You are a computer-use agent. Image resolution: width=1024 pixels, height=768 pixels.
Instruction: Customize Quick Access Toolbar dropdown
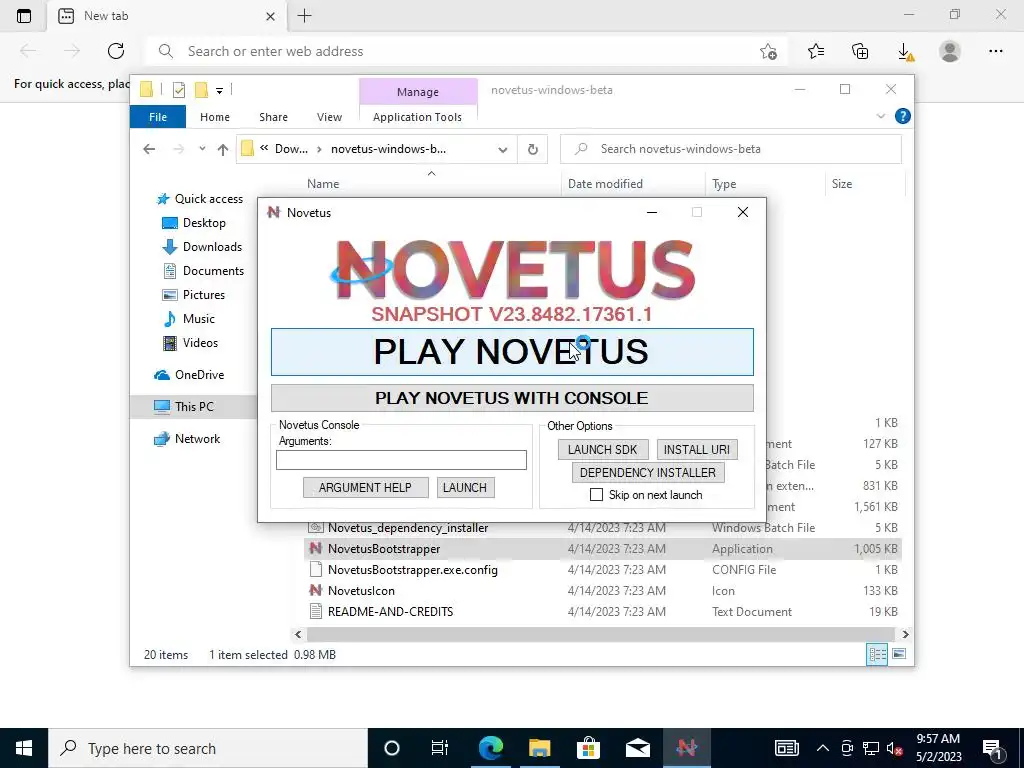219,91
